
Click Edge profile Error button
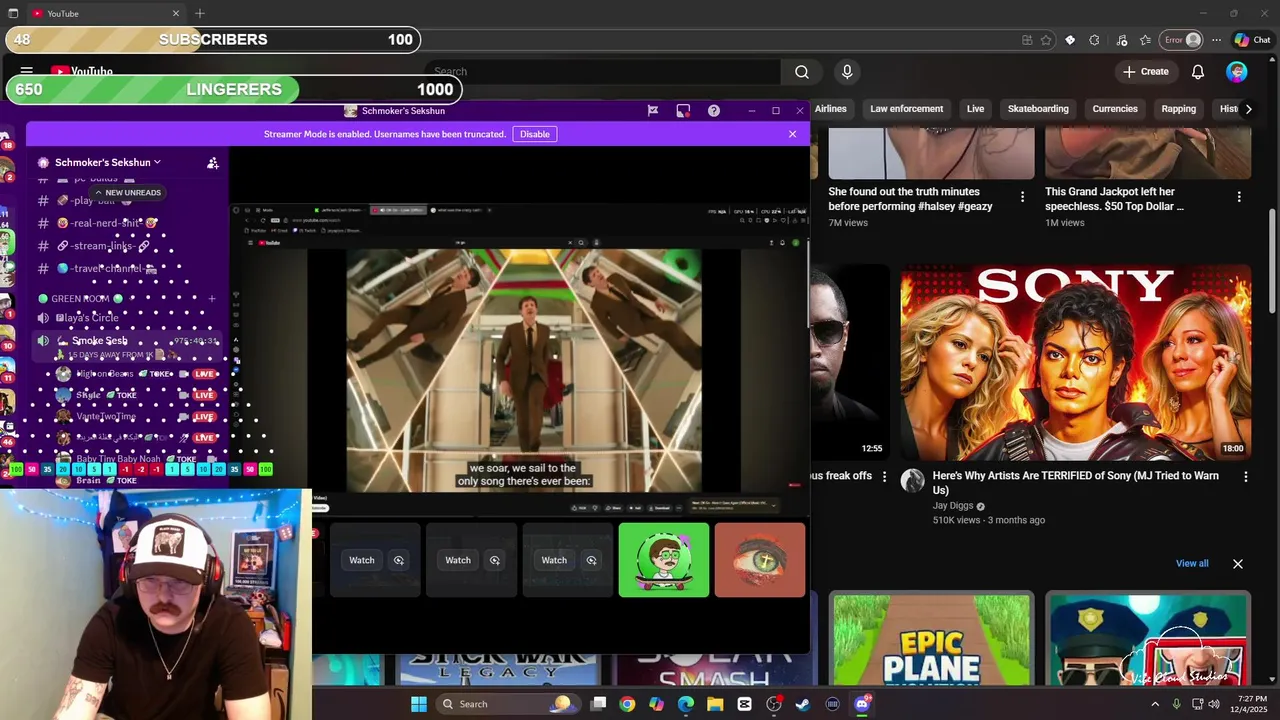click(1182, 40)
